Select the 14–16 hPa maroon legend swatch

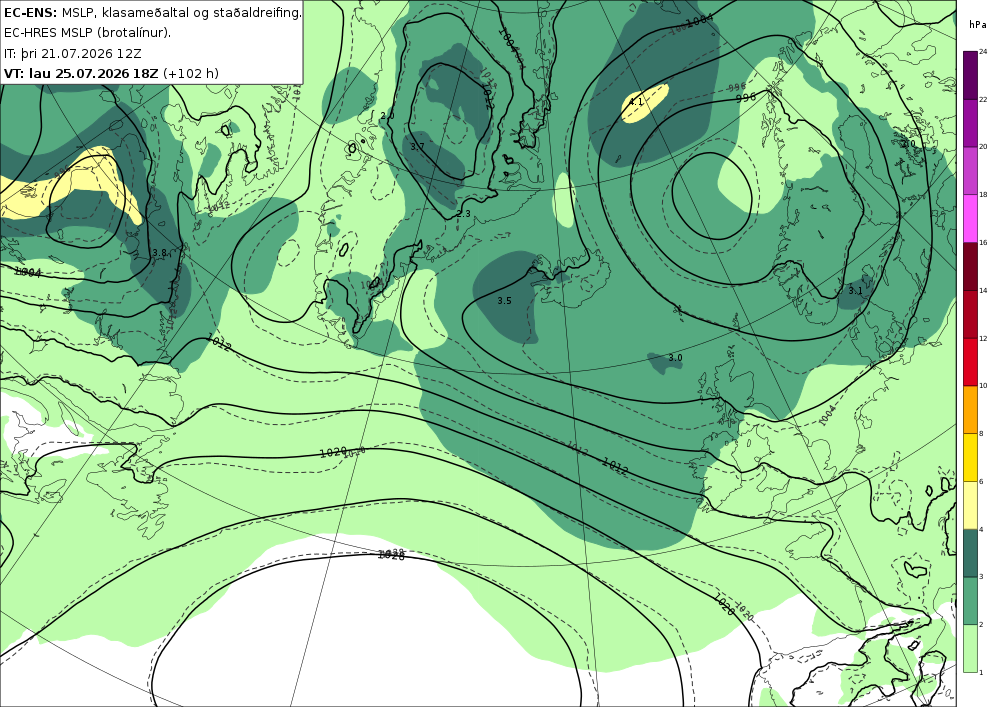[x=970, y=266]
